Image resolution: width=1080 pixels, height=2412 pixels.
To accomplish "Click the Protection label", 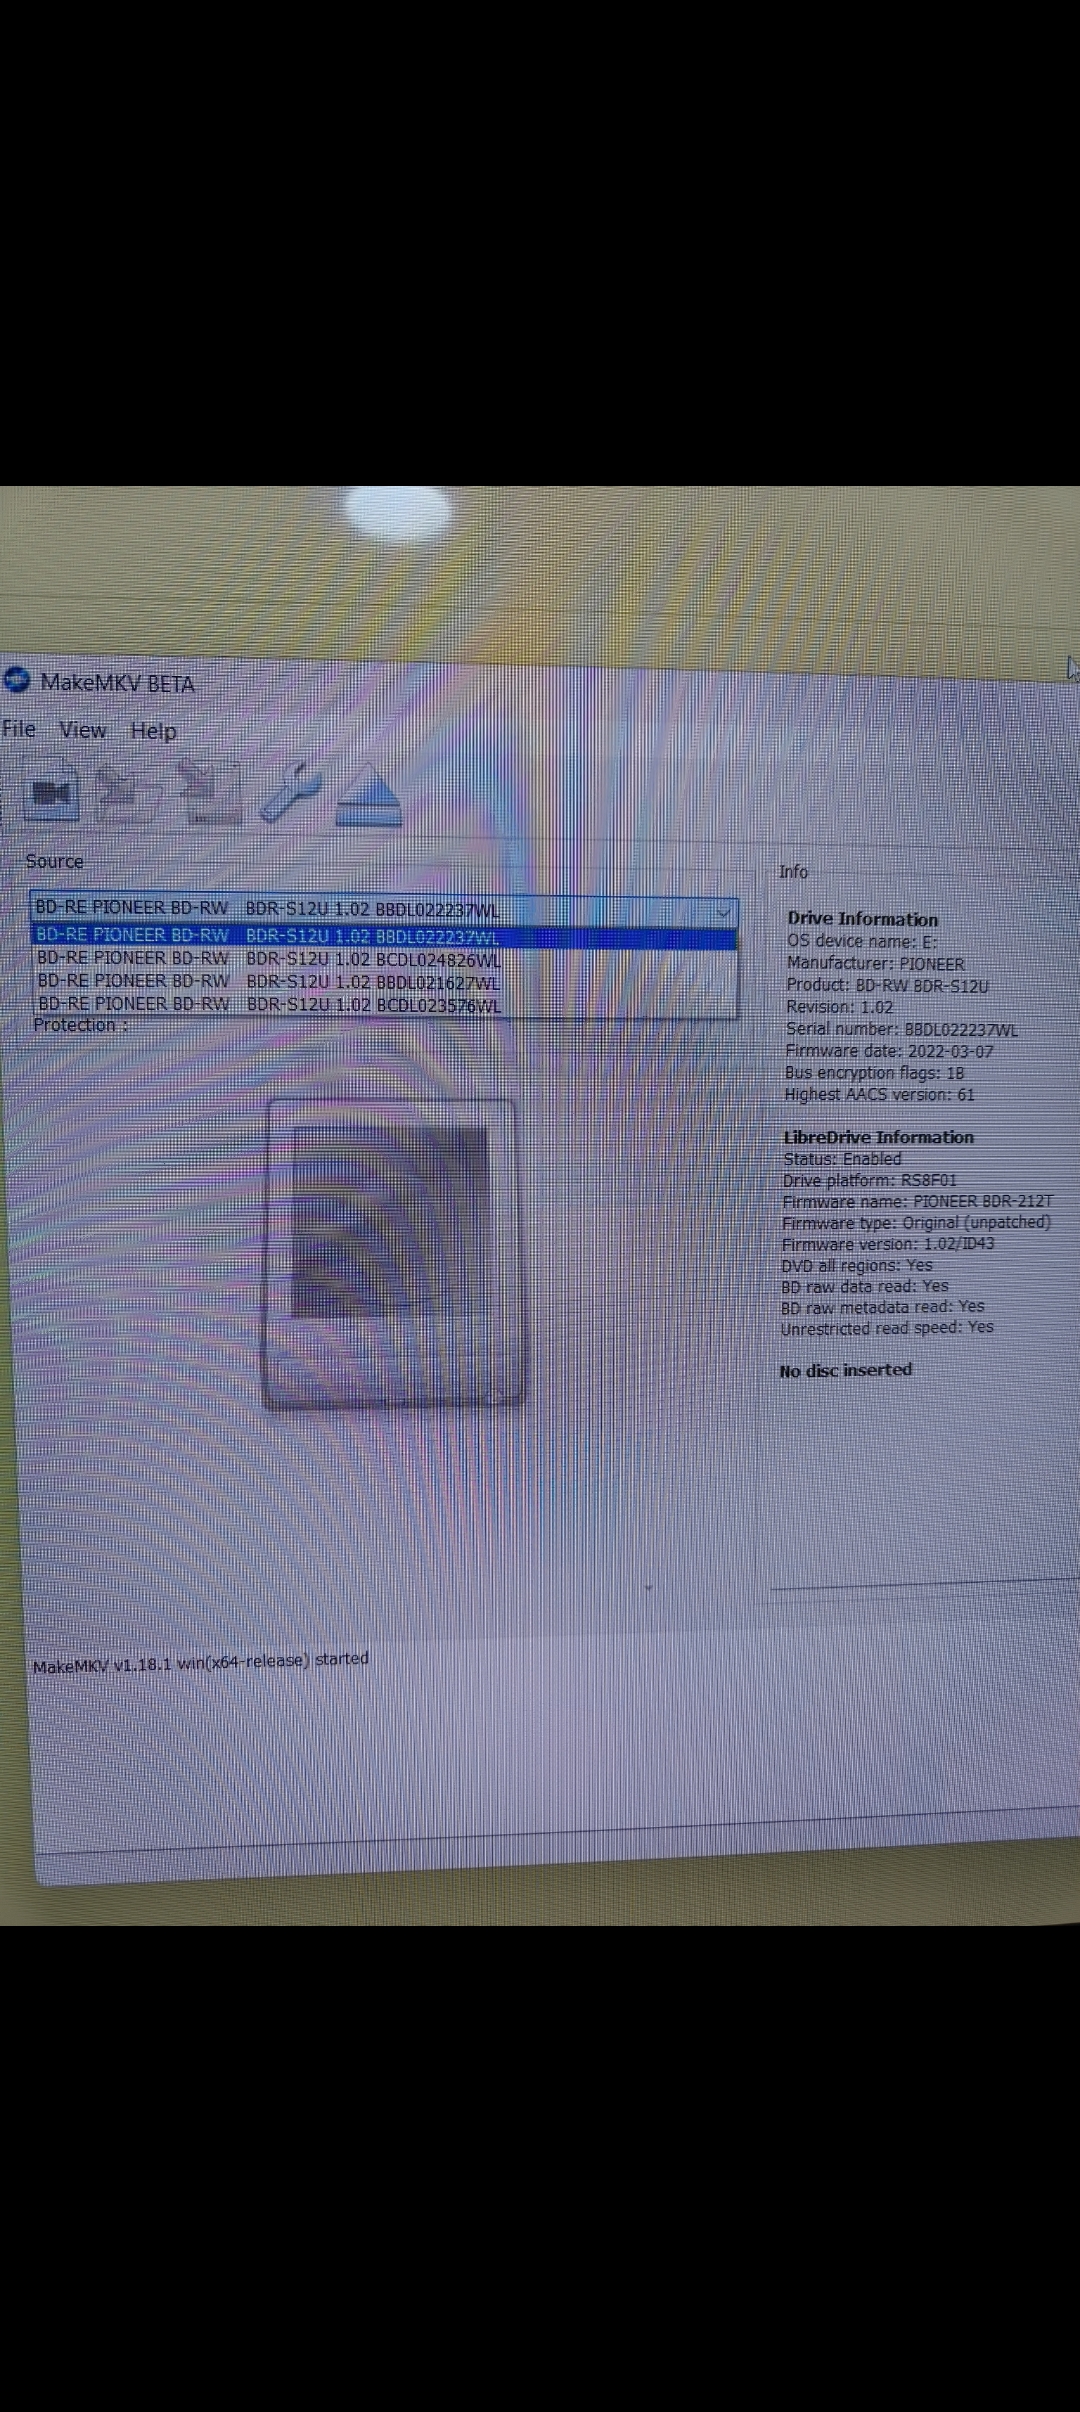I will pos(80,1025).
